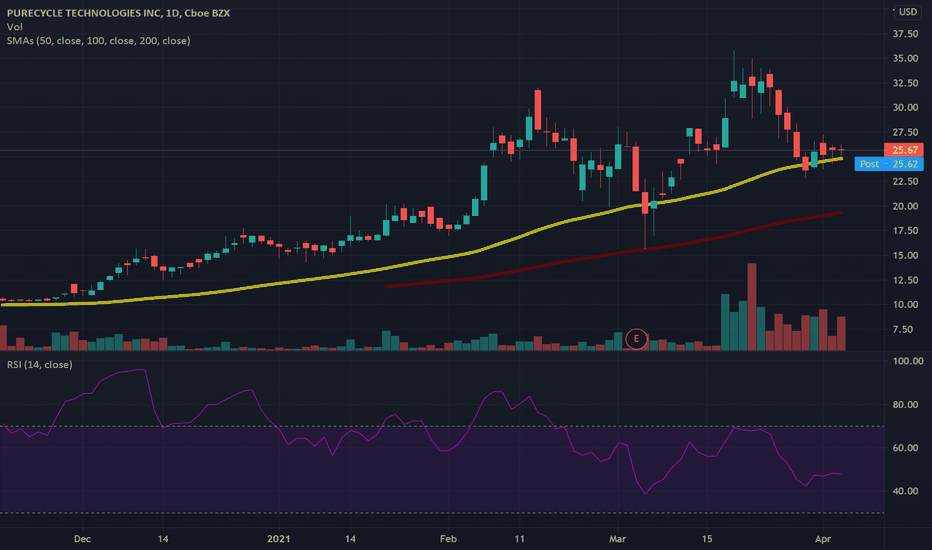Viewport: 932px width, 550px height.
Task: Open the USD currency selector
Action: point(908,12)
